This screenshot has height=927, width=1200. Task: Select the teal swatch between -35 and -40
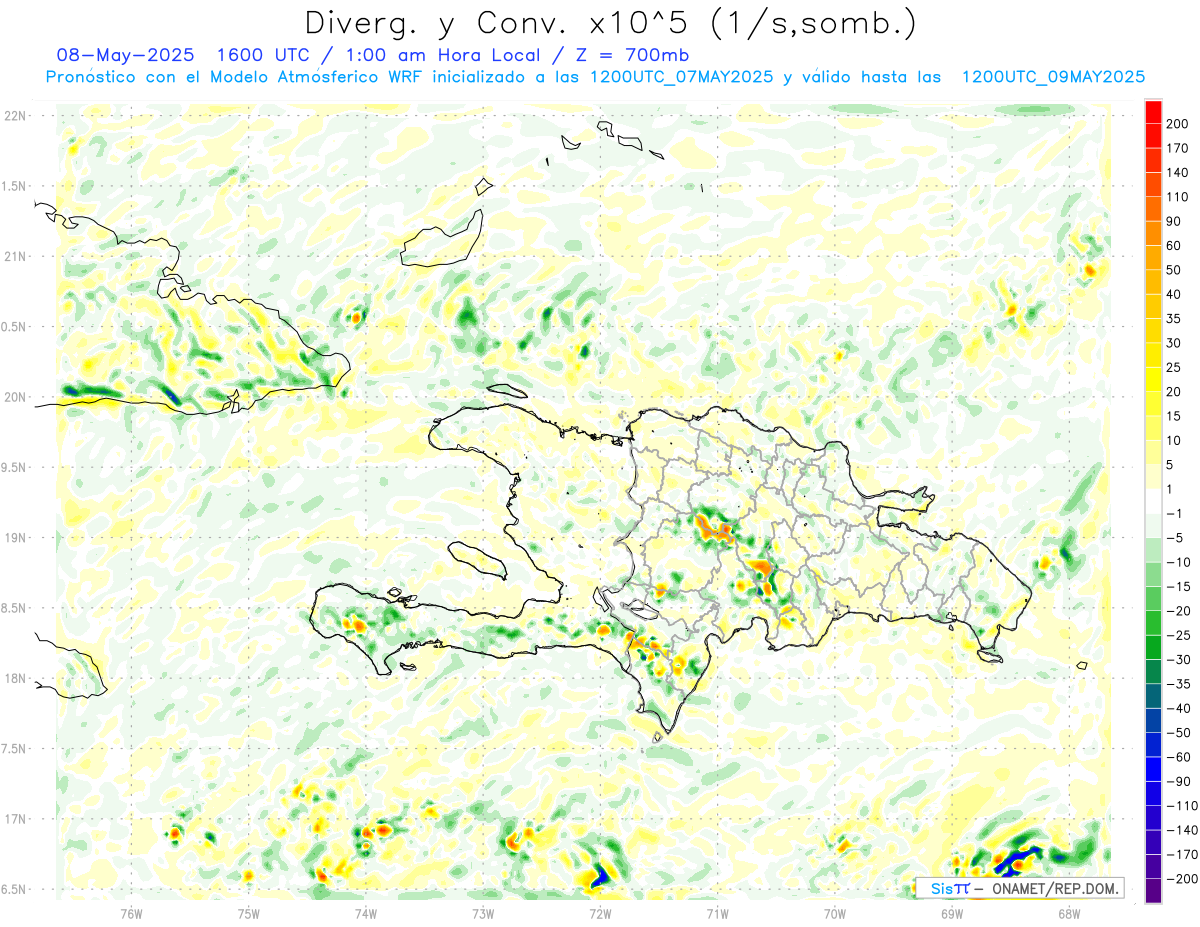pos(1153,697)
